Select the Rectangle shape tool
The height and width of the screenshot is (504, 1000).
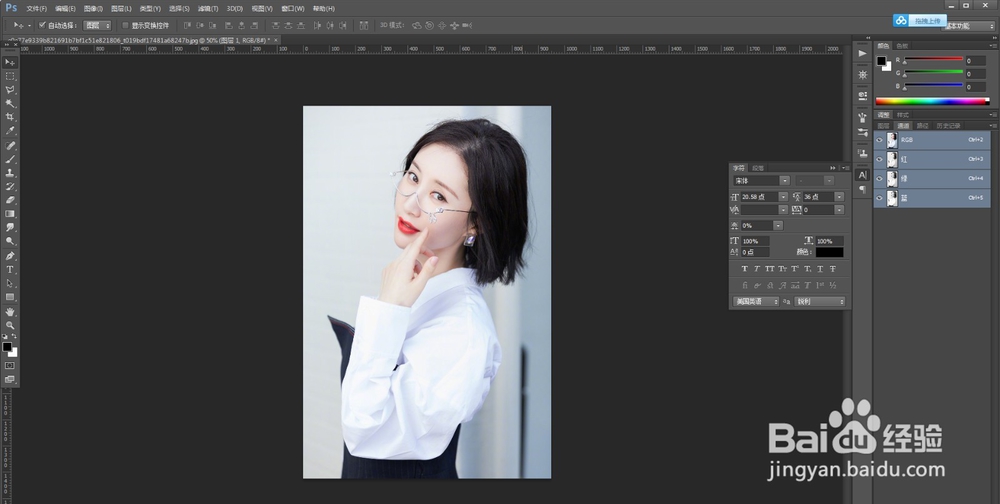pyautogui.click(x=10, y=297)
